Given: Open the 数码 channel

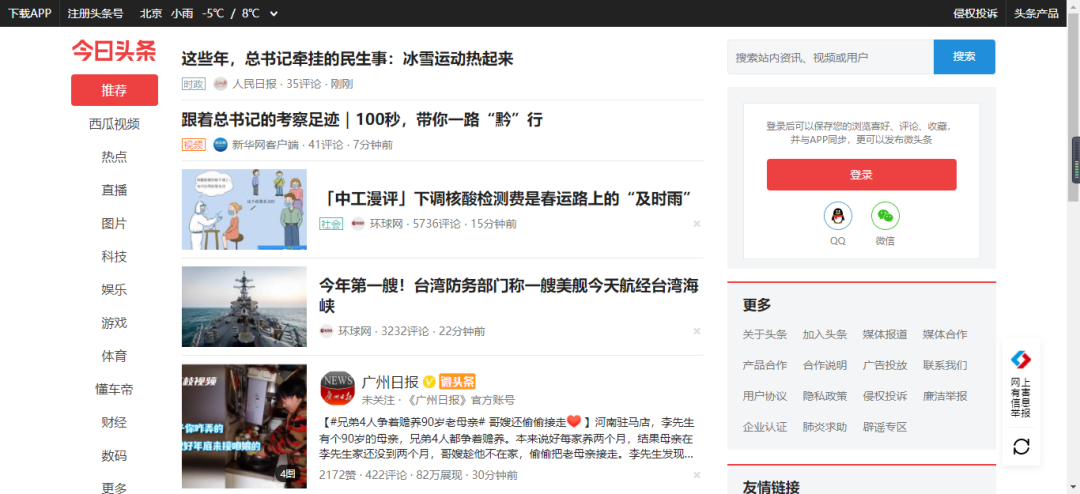Looking at the screenshot, I should coord(114,455).
